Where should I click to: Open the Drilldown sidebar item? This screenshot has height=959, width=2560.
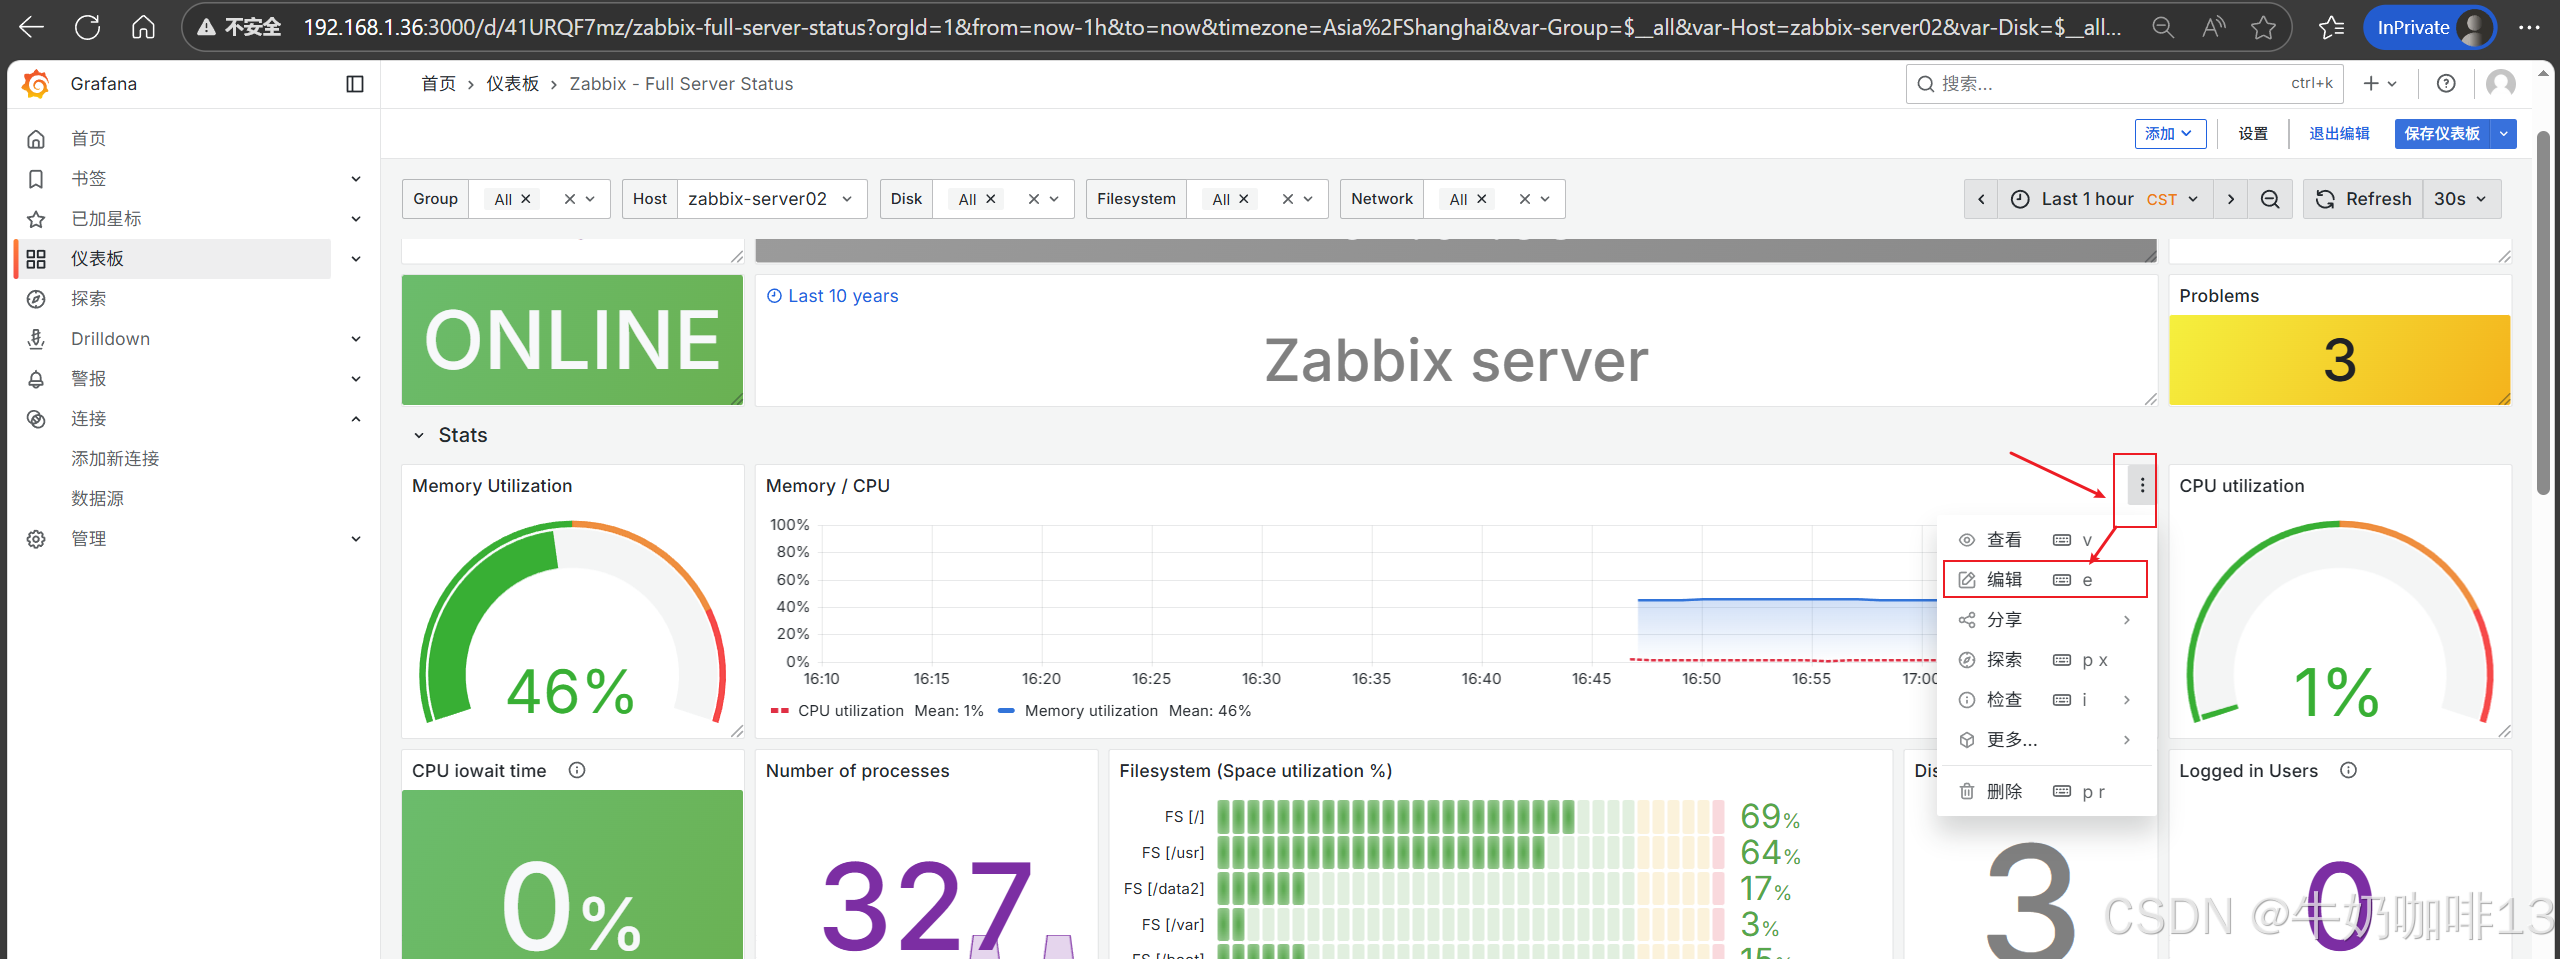[x=110, y=339]
